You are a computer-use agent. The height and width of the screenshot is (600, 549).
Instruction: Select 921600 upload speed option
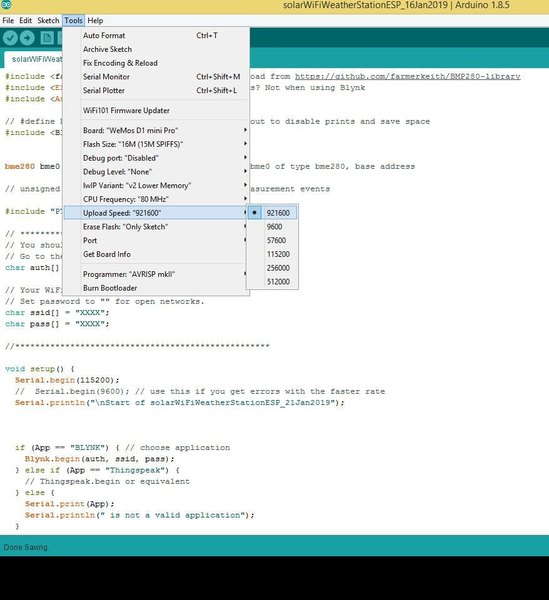[x=272, y=213]
